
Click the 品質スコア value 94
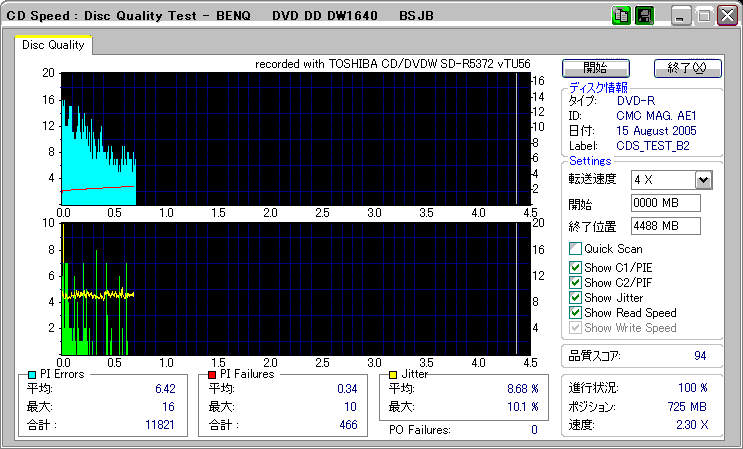click(700, 356)
